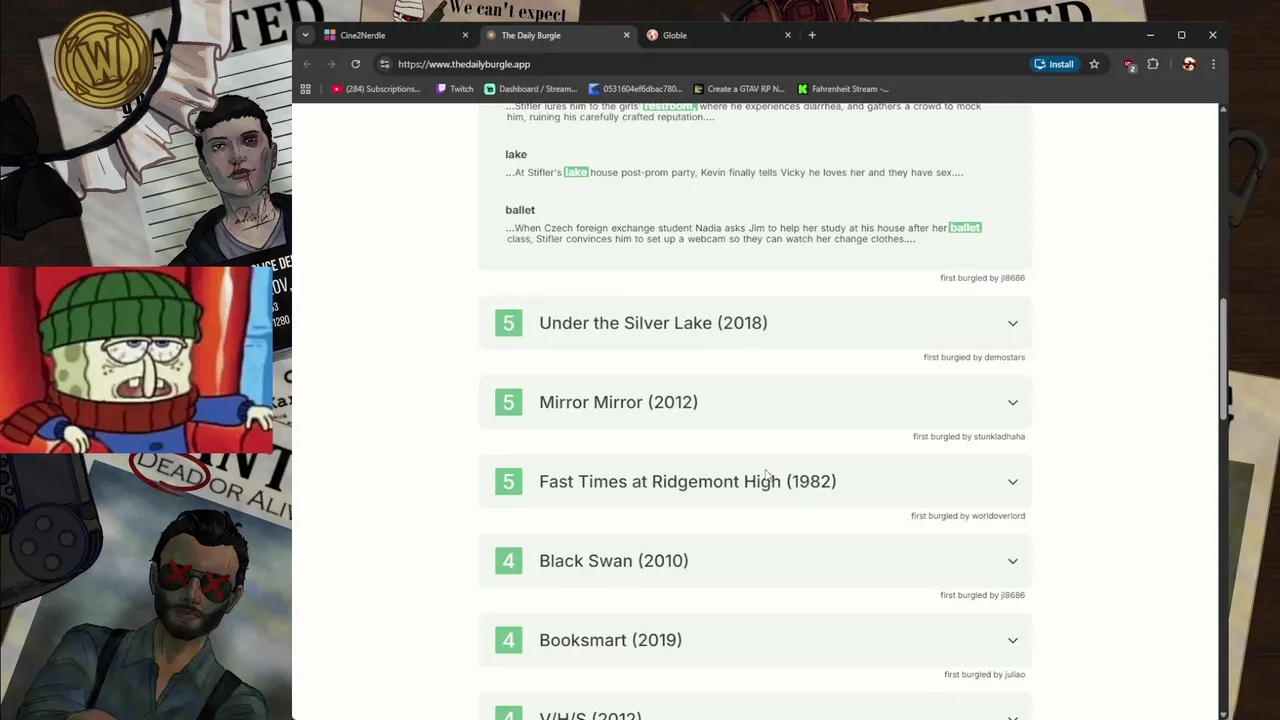
Task: Open YouTube Subscriptions bookmark
Action: [x=376, y=89]
